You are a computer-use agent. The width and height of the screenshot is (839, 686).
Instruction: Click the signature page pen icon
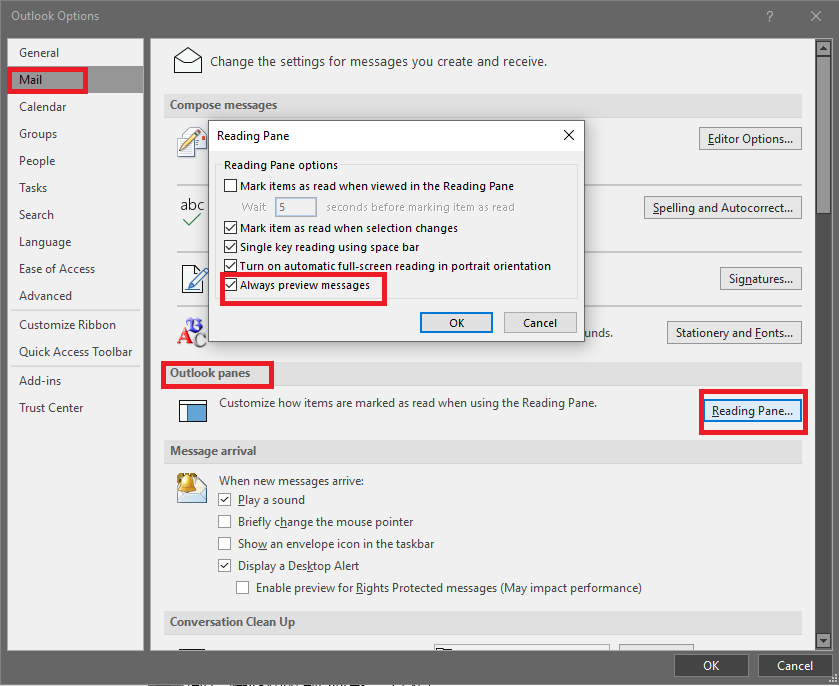194,279
